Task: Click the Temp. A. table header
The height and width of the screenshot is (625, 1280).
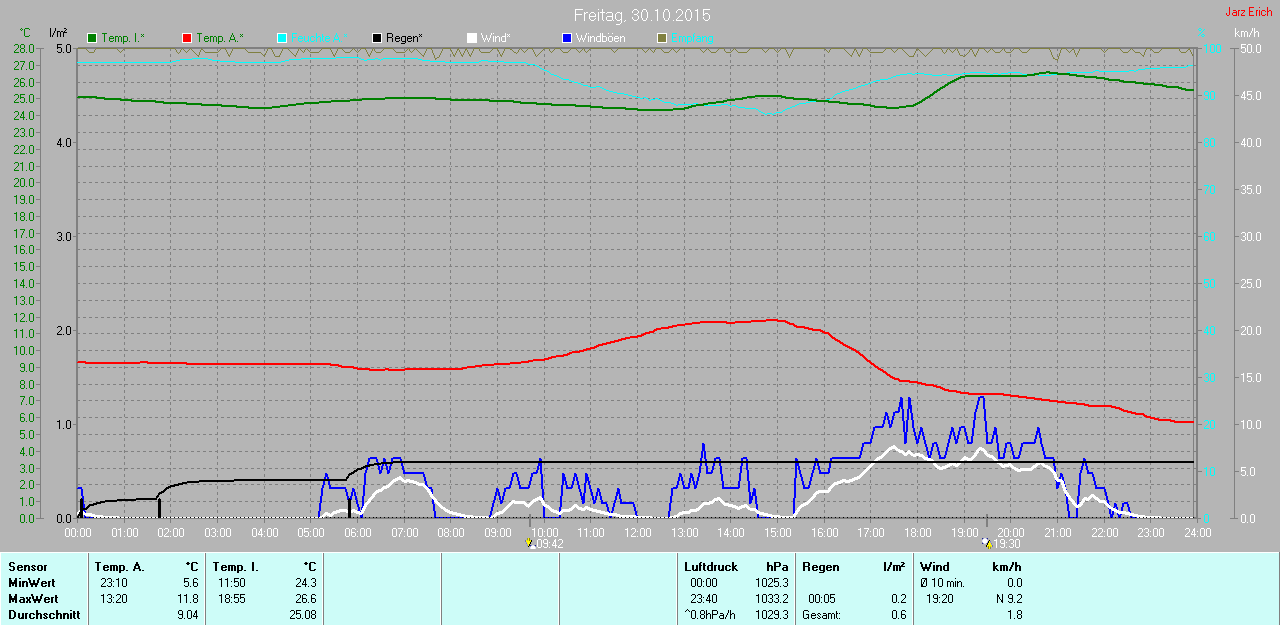Action: [x=120, y=567]
